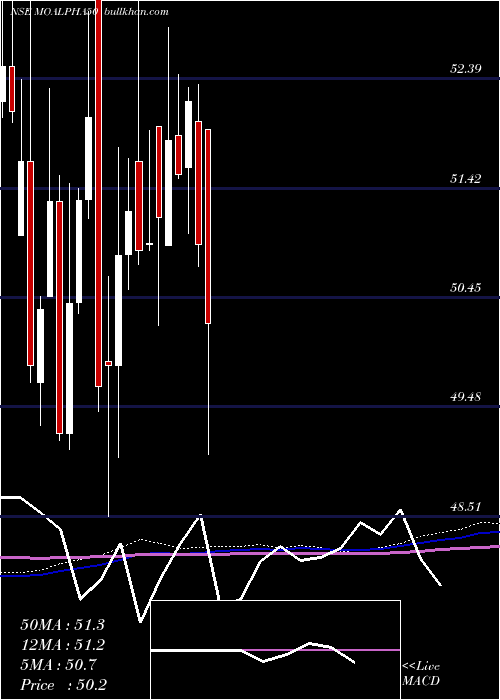Click the 50.45 price level label
Screen dimensions: 500x700
point(465,288)
